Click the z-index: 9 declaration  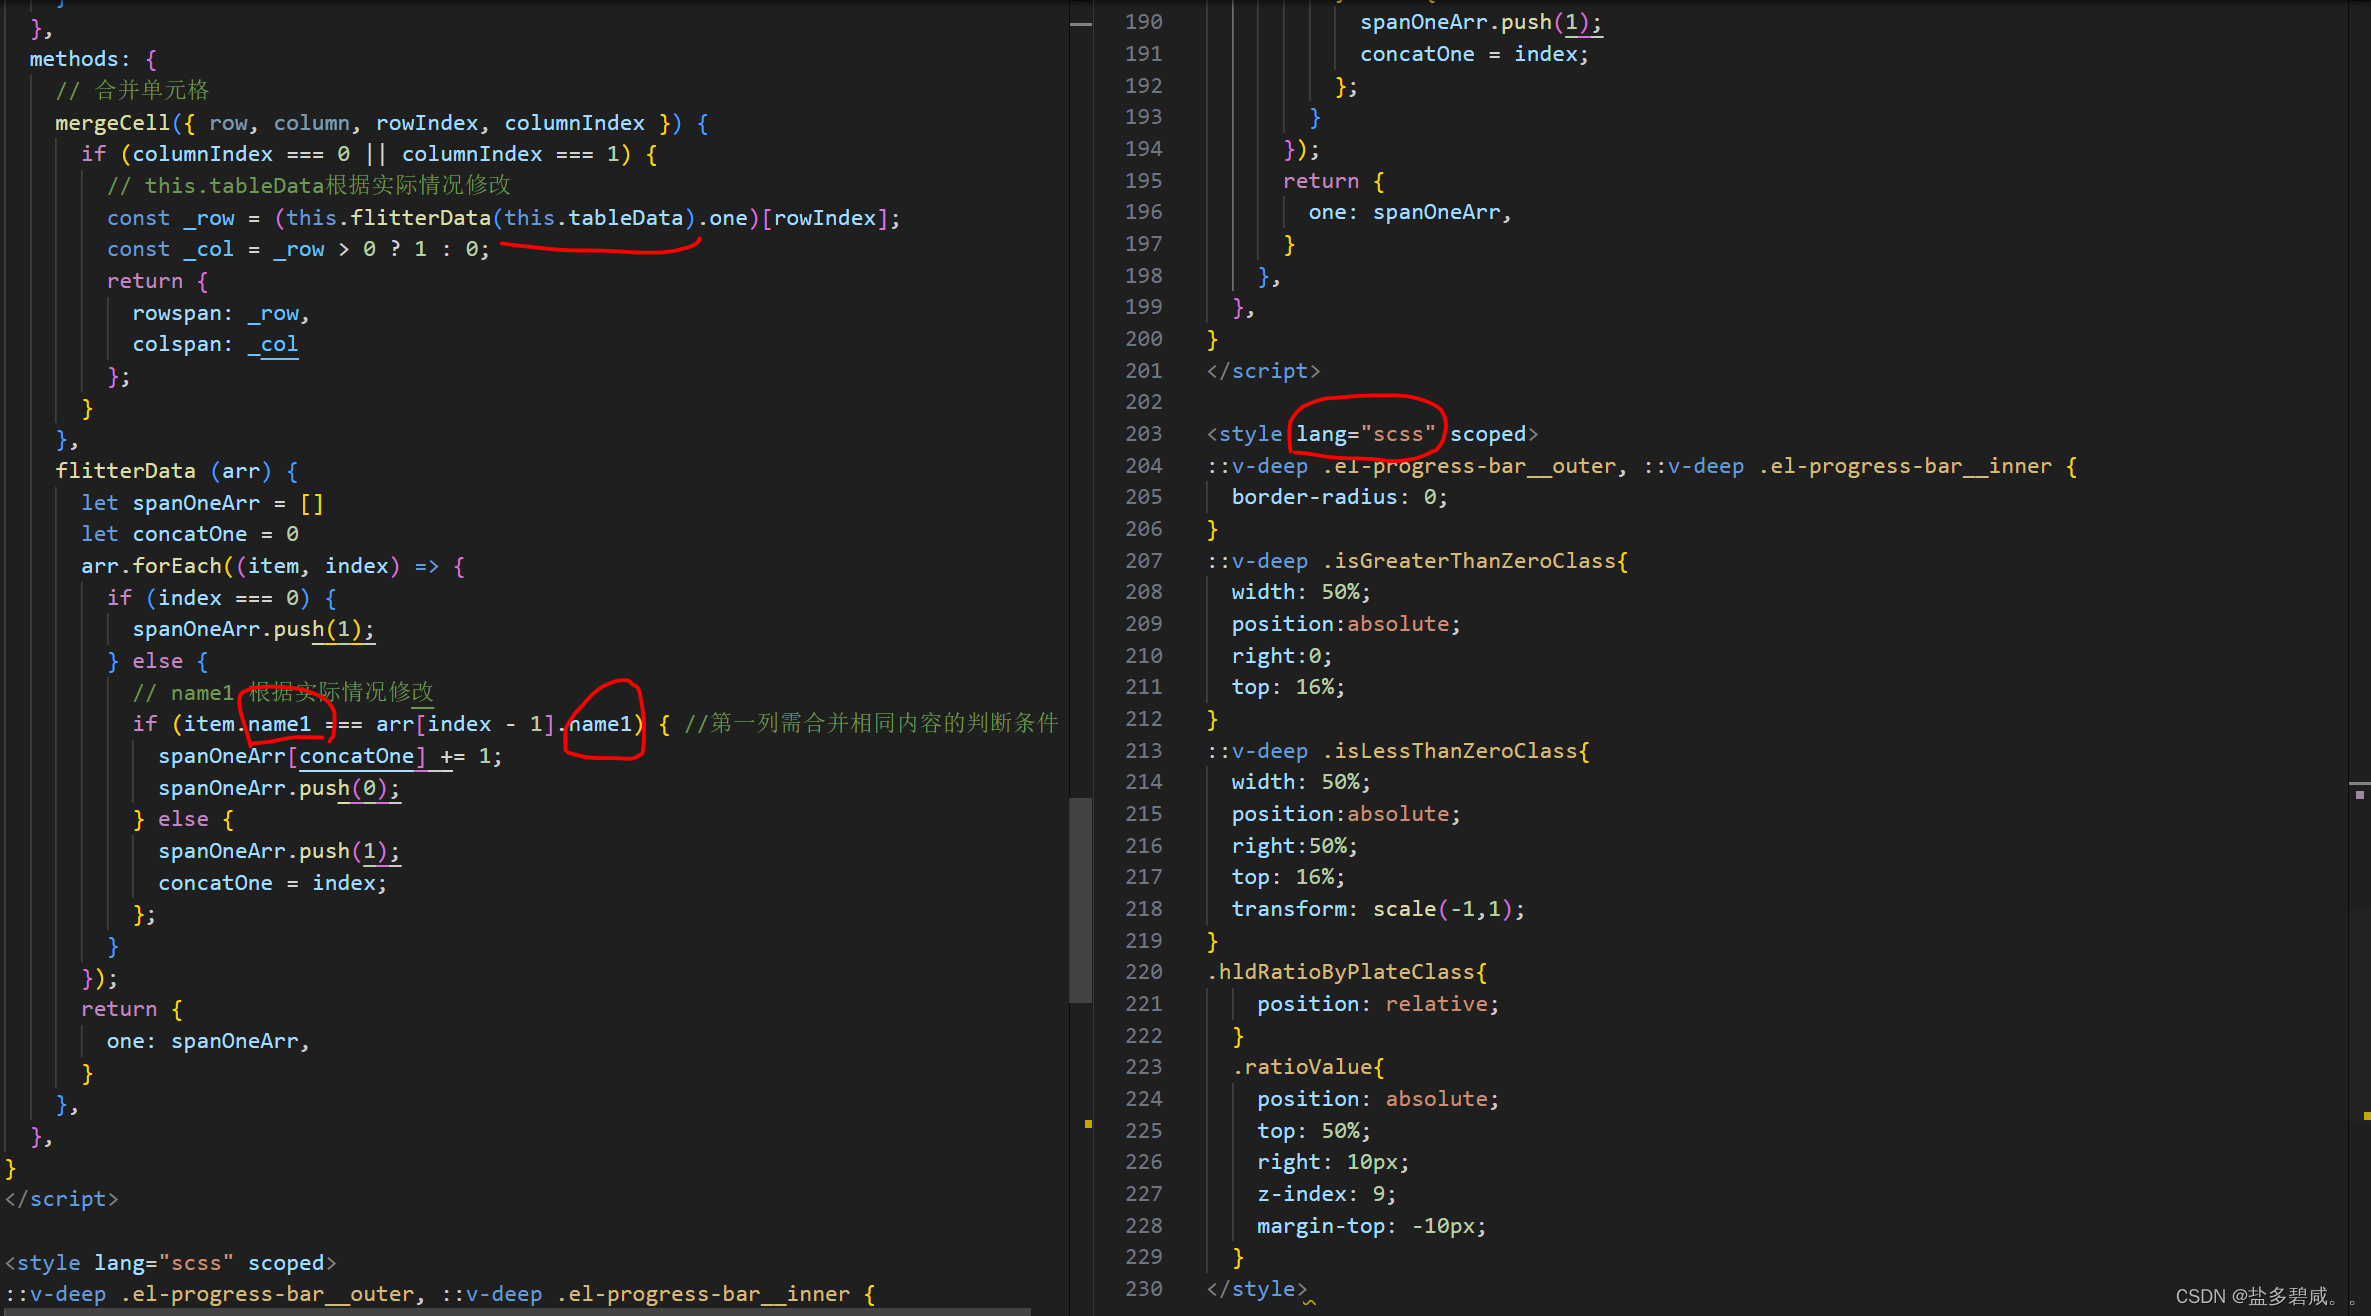1325,1194
